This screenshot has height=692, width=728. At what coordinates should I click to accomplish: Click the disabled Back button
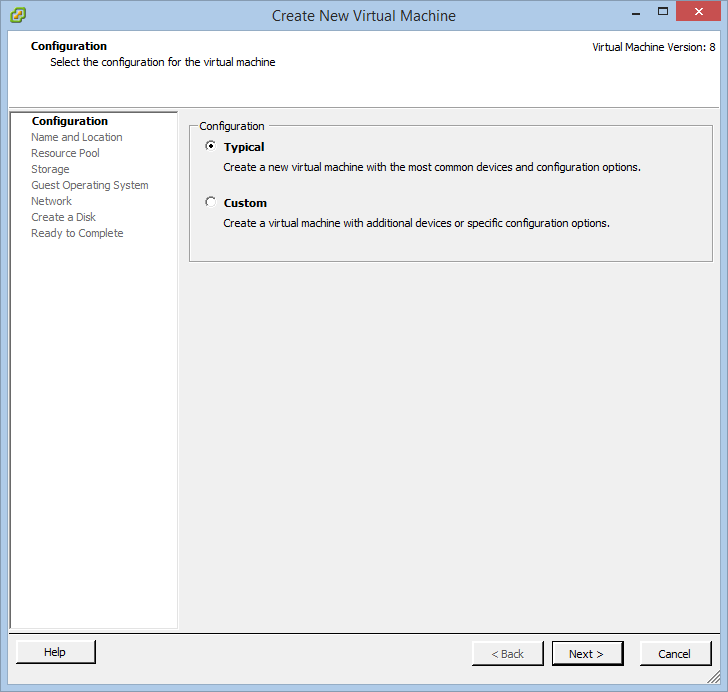point(507,653)
